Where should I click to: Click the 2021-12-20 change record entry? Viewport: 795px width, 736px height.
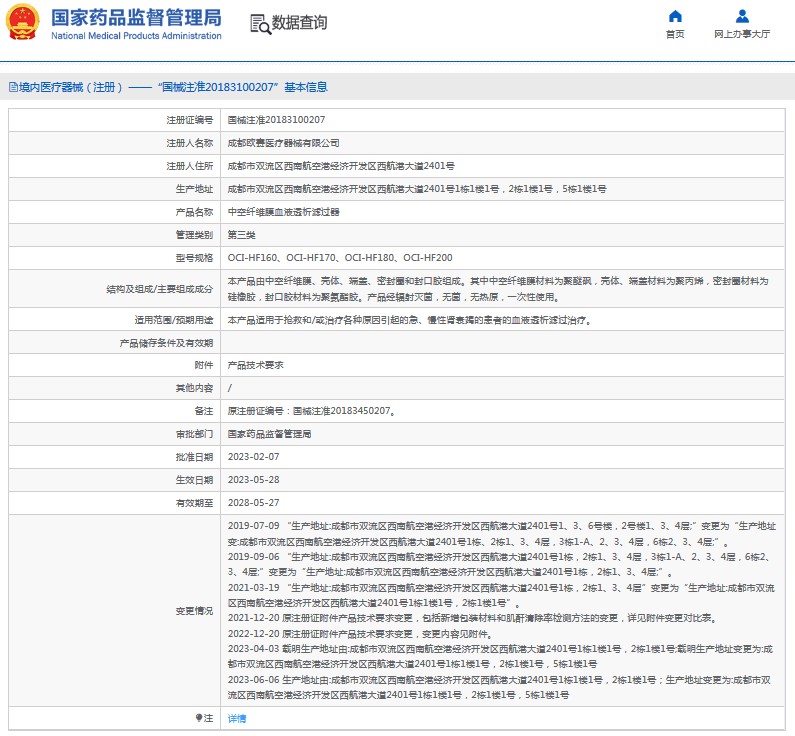[472, 618]
